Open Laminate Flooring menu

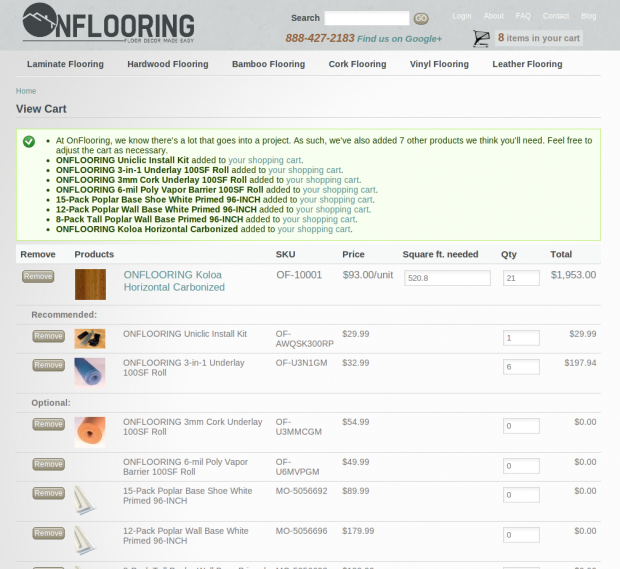pos(65,64)
